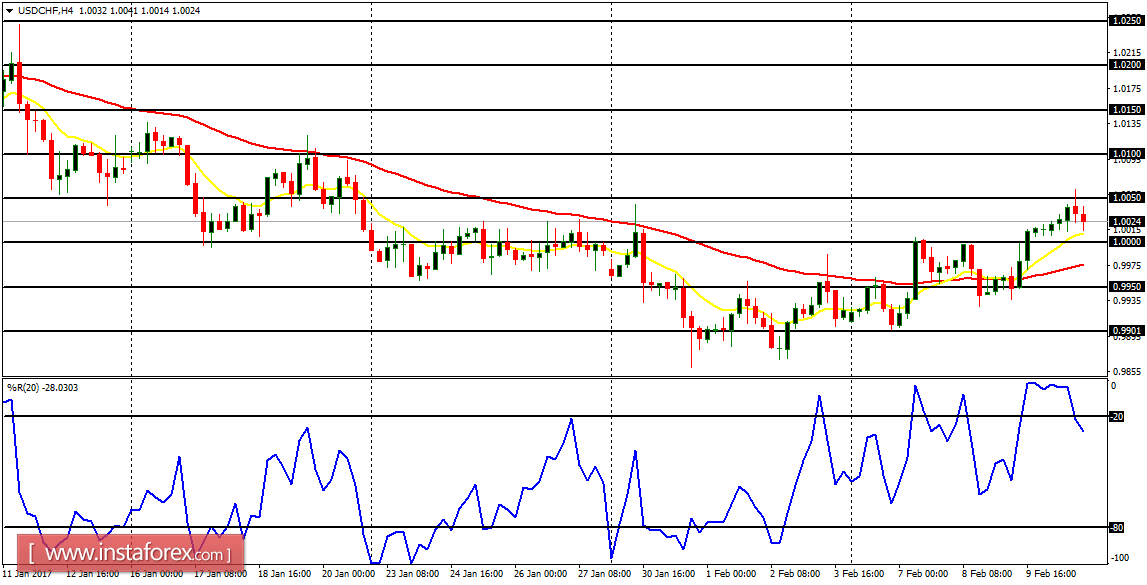The height and width of the screenshot is (585, 1147).
Task: Click the 1.0032 open value in header
Action: pos(94,11)
